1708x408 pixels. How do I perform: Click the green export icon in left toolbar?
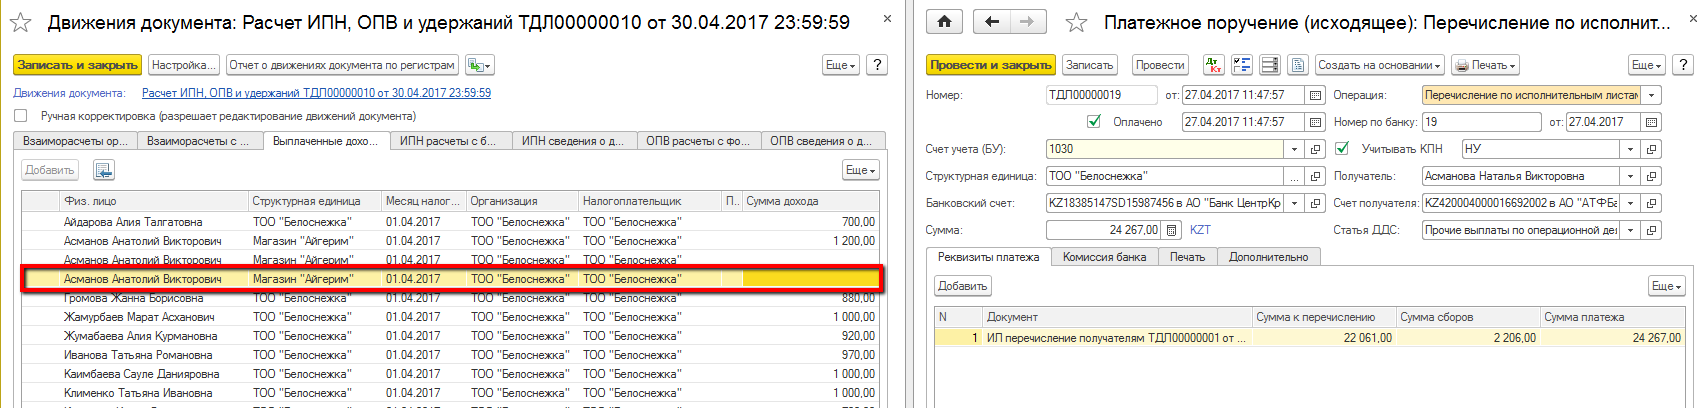(479, 65)
